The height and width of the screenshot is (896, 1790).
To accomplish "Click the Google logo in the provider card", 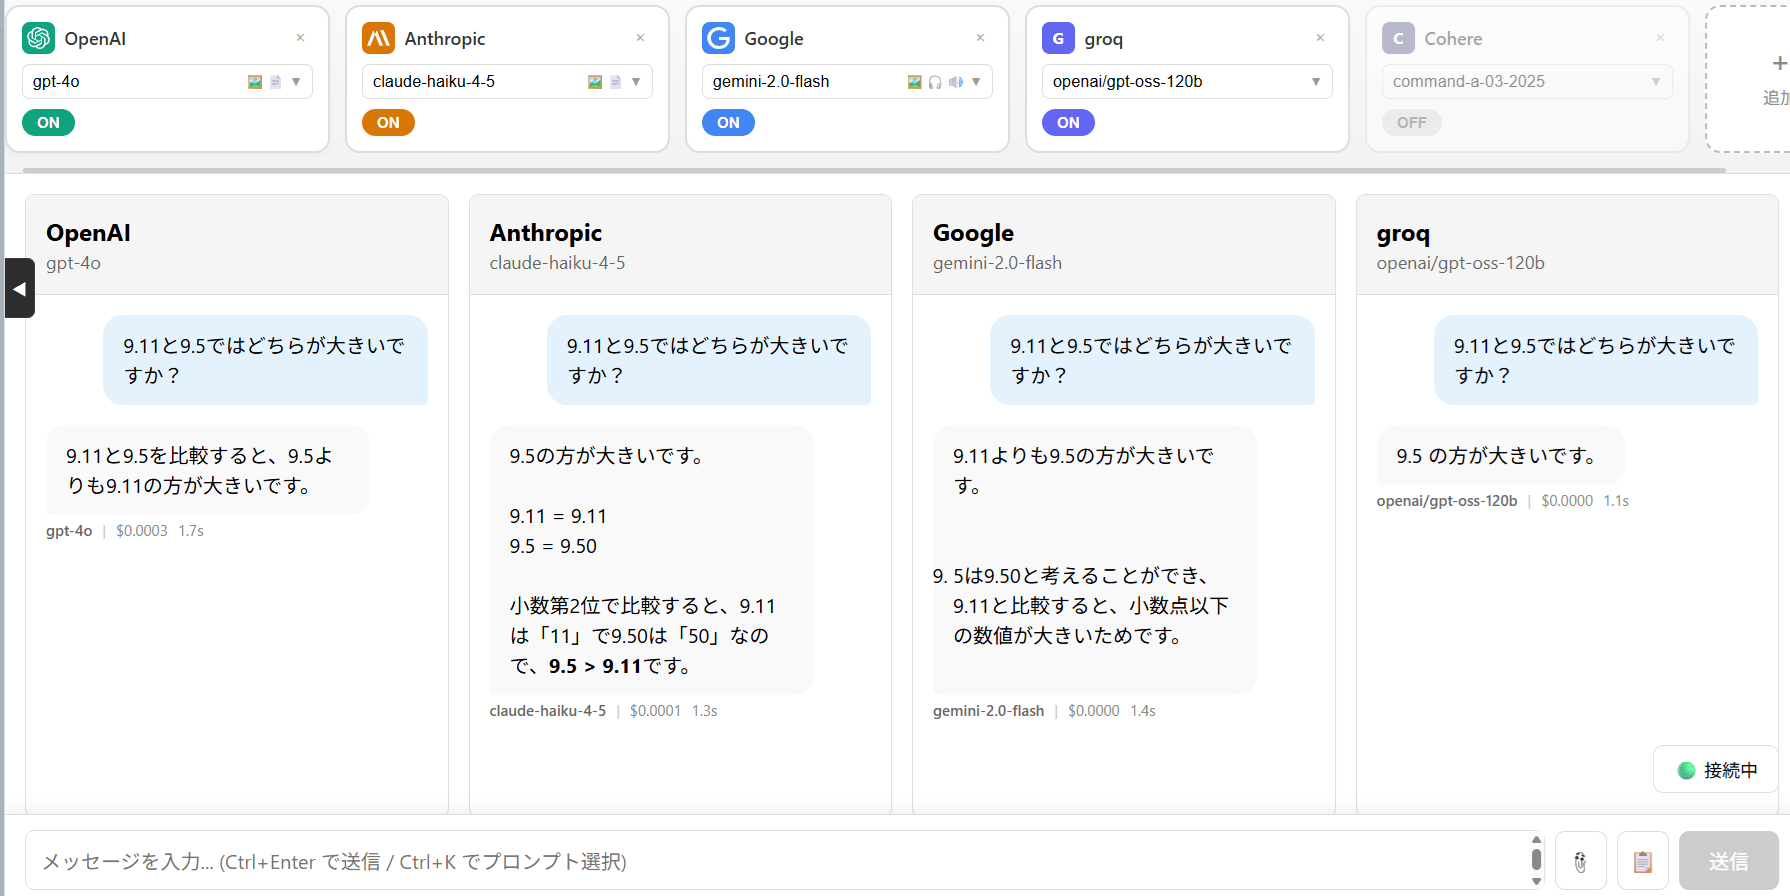I will [x=719, y=38].
